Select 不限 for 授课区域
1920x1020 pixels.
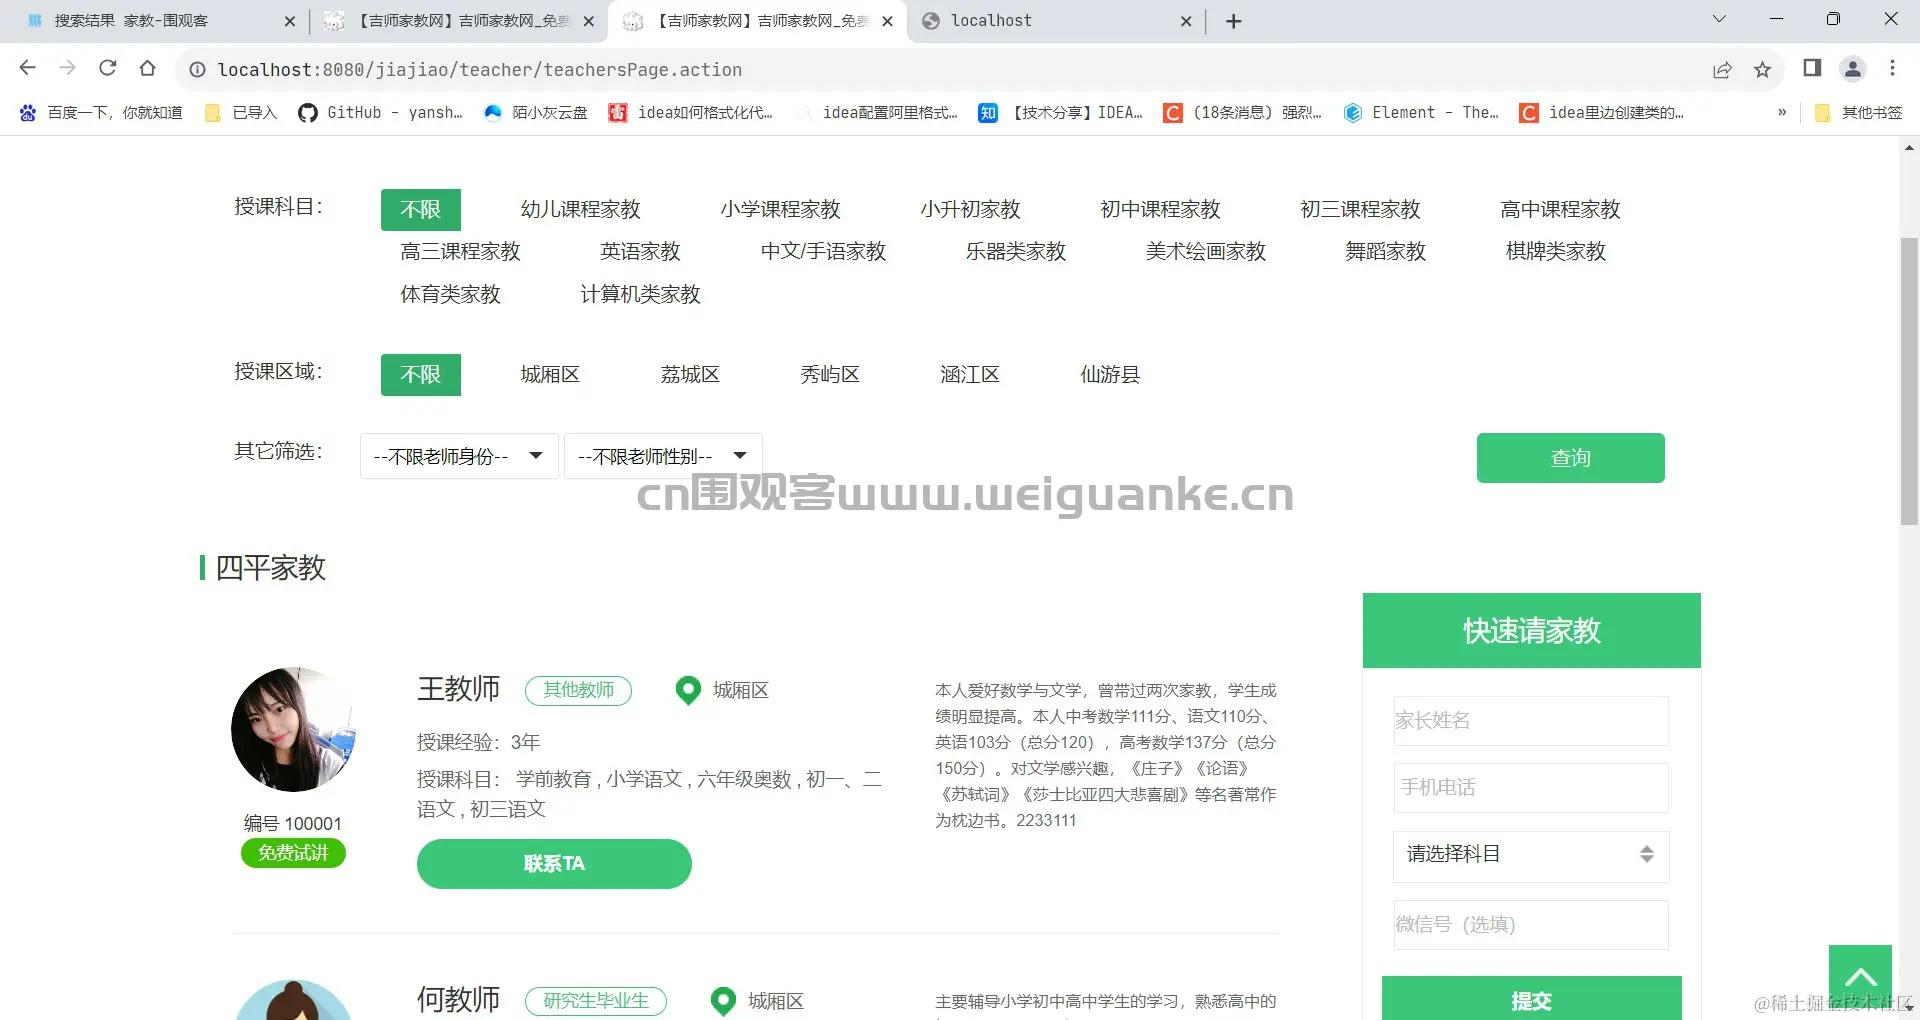pyautogui.click(x=421, y=375)
